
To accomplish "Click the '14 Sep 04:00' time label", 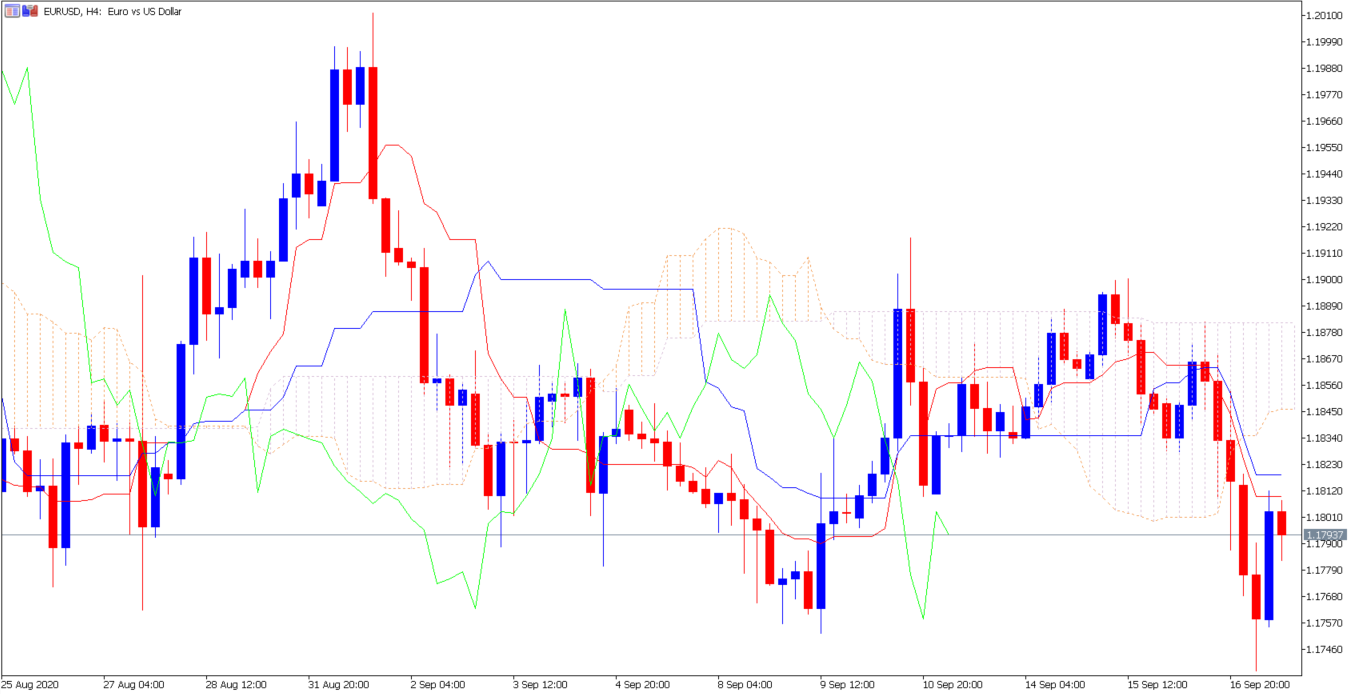I will [x=1055, y=685].
